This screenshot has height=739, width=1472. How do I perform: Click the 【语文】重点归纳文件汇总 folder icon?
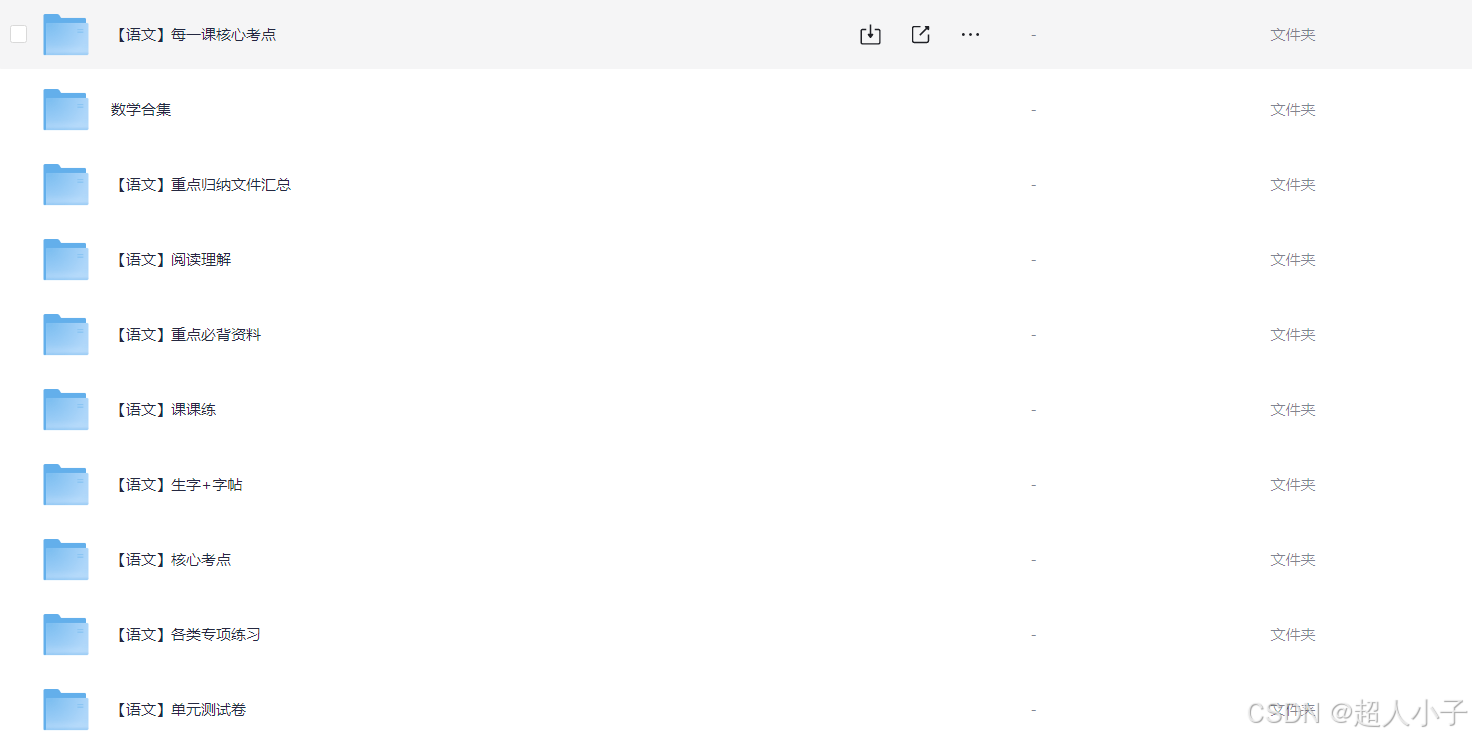click(x=66, y=184)
